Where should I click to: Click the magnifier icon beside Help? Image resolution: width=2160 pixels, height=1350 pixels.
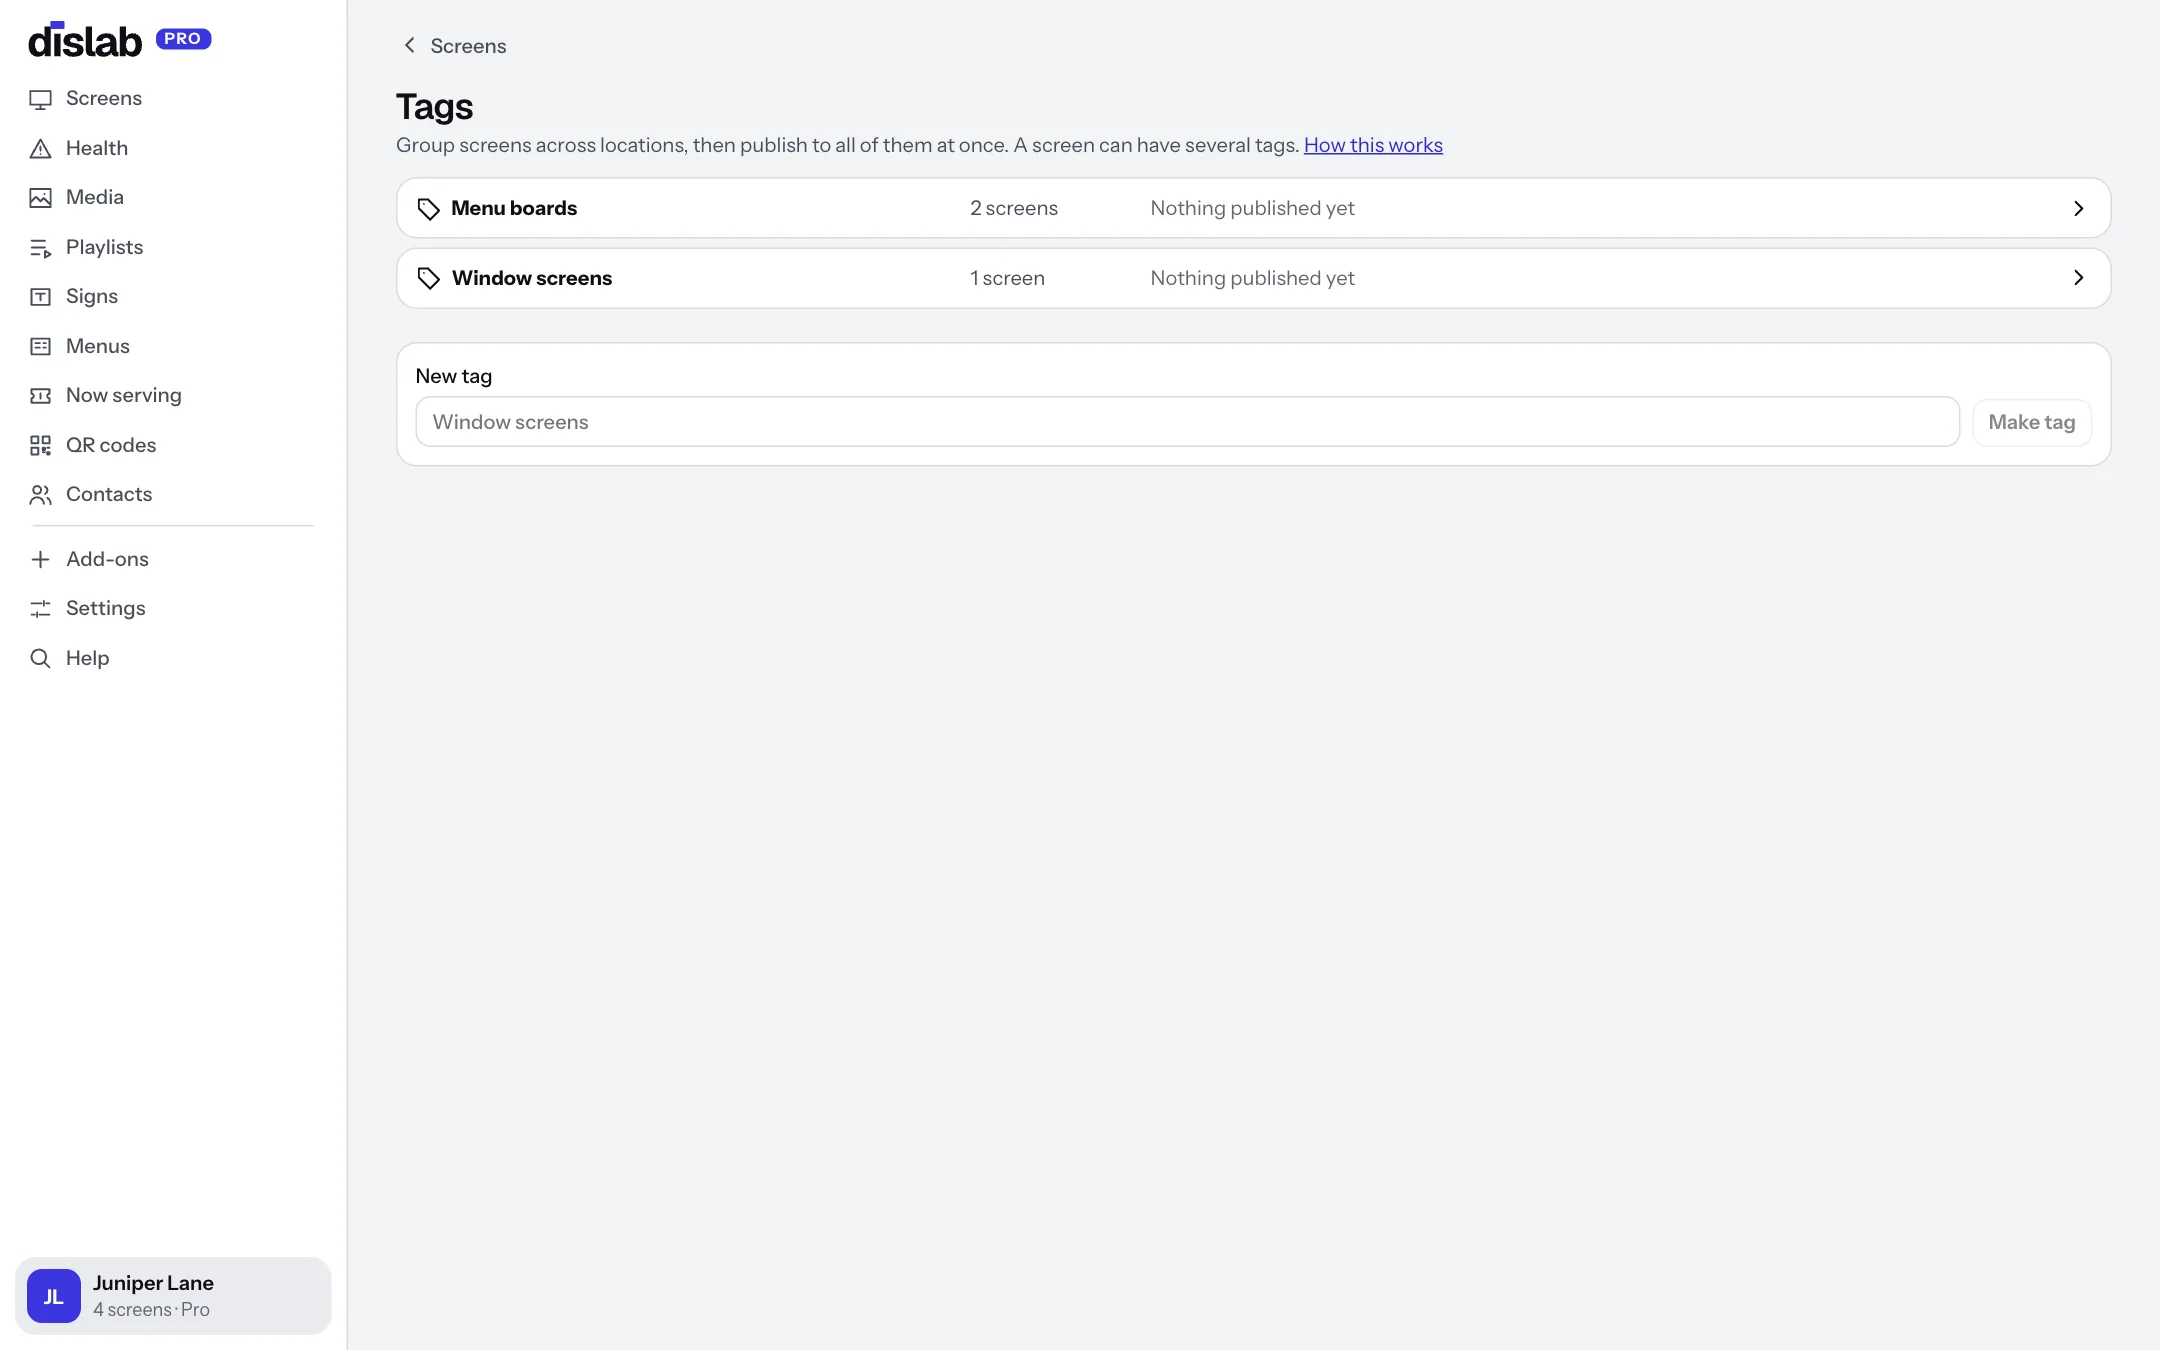pyautogui.click(x=40, y=659)
